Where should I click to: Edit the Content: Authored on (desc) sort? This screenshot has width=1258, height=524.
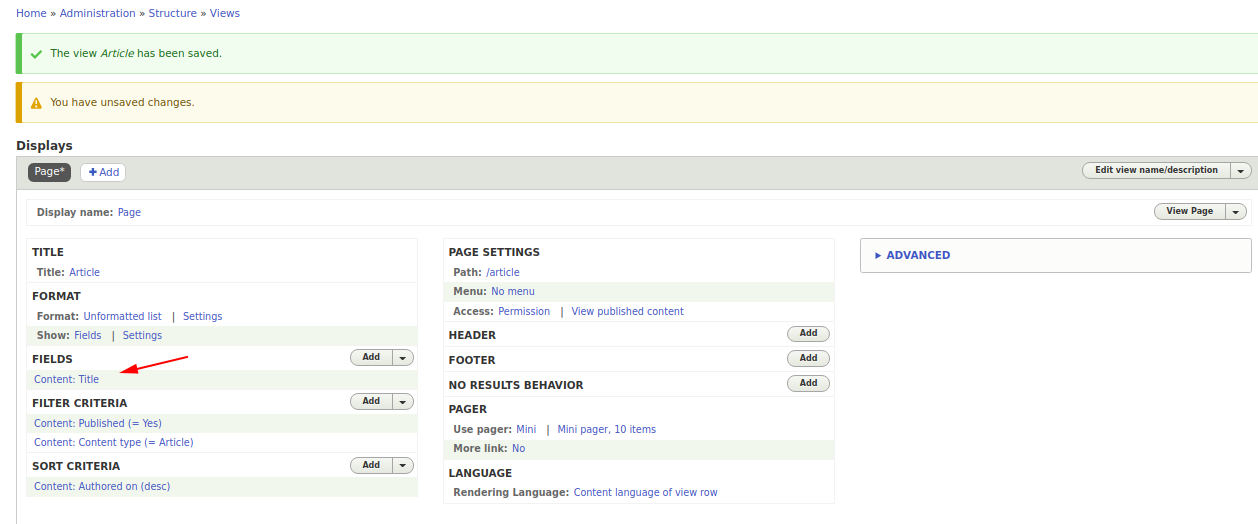[x=102, y=487]
